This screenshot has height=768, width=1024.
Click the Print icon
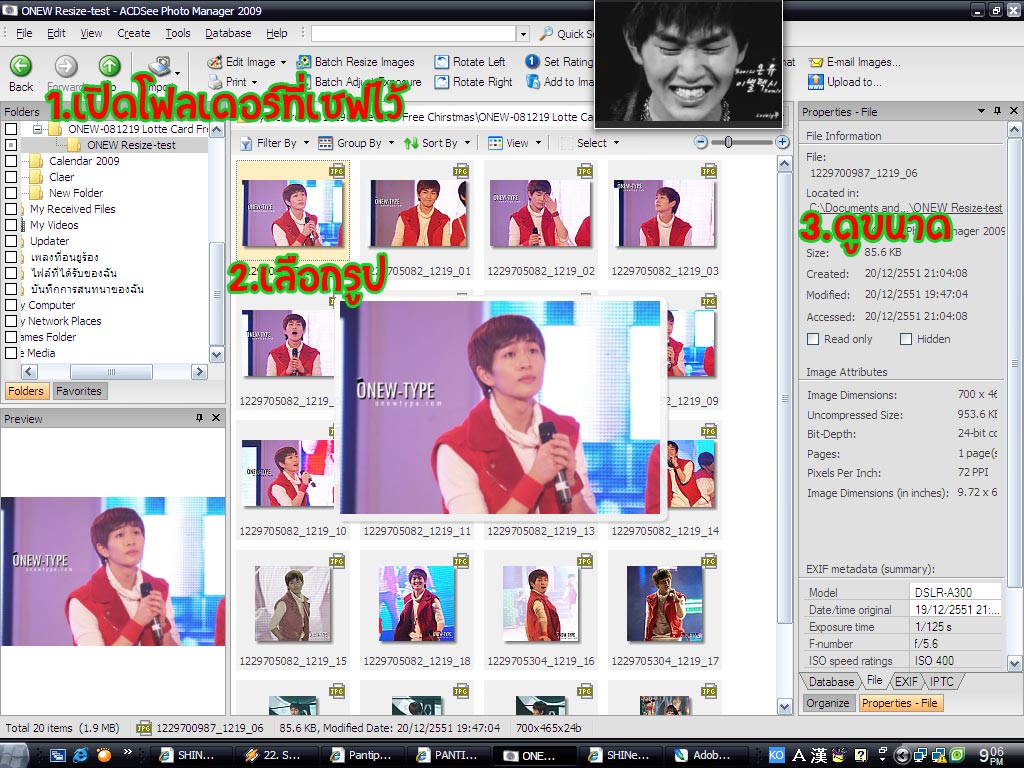(215, 82)
